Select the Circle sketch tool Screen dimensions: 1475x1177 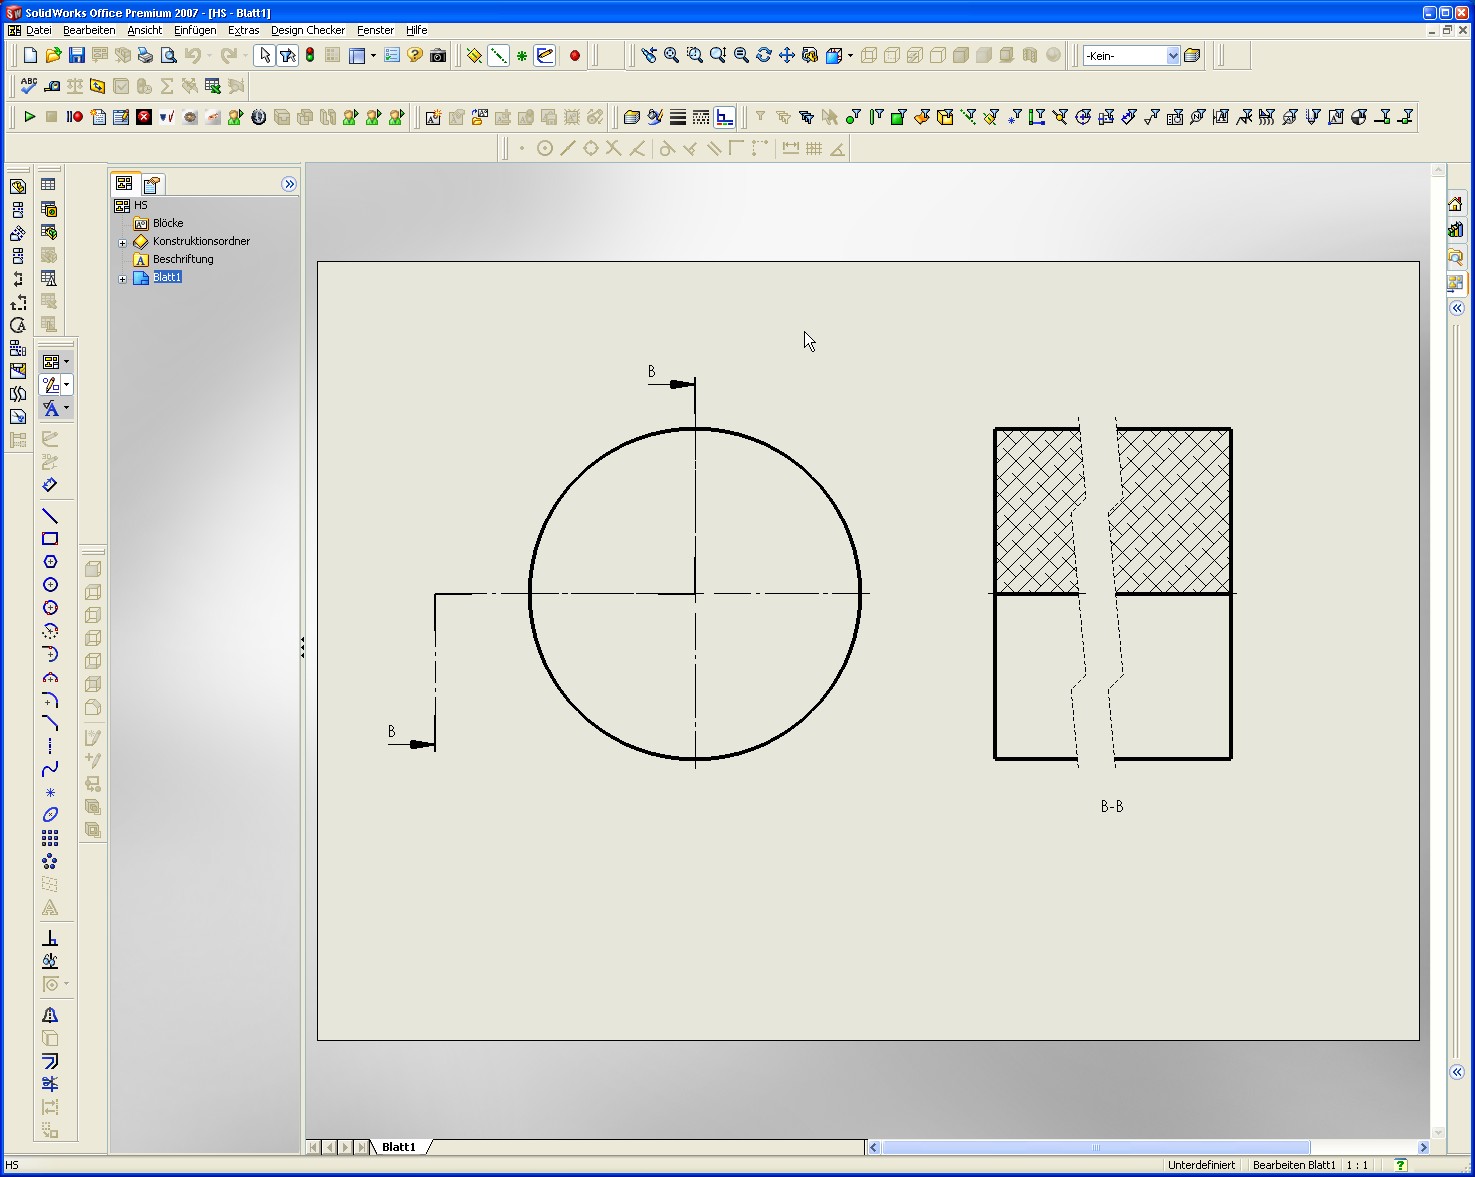coord(49,585)
